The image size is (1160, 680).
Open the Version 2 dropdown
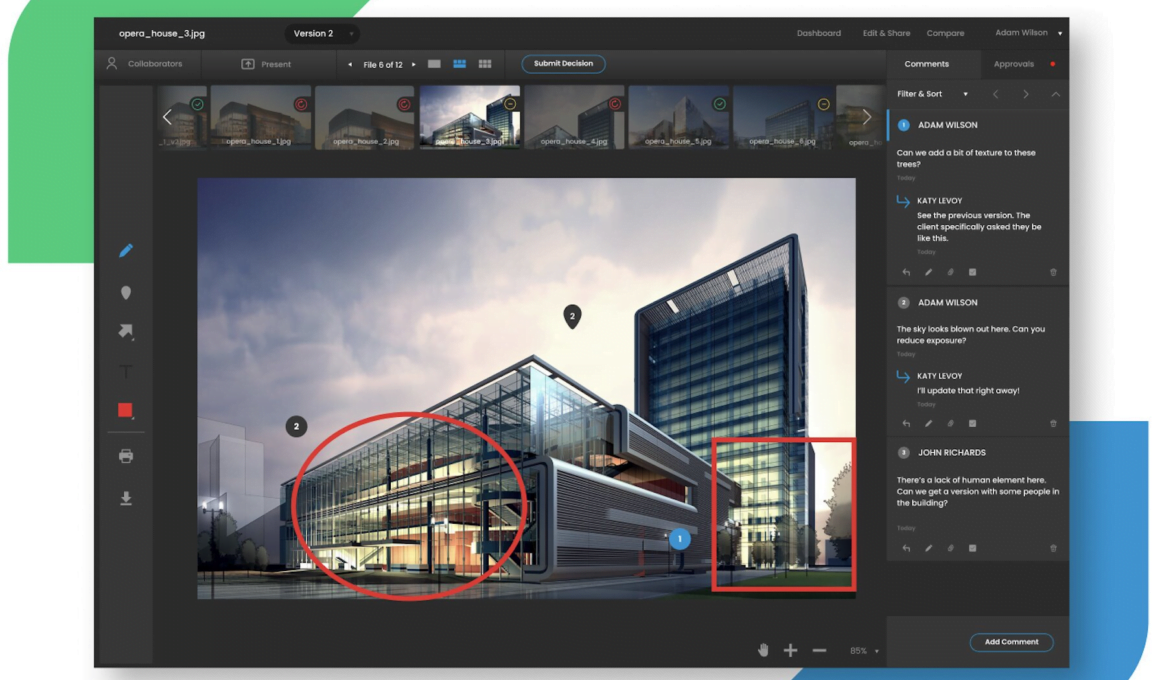[x=322, y=34]
